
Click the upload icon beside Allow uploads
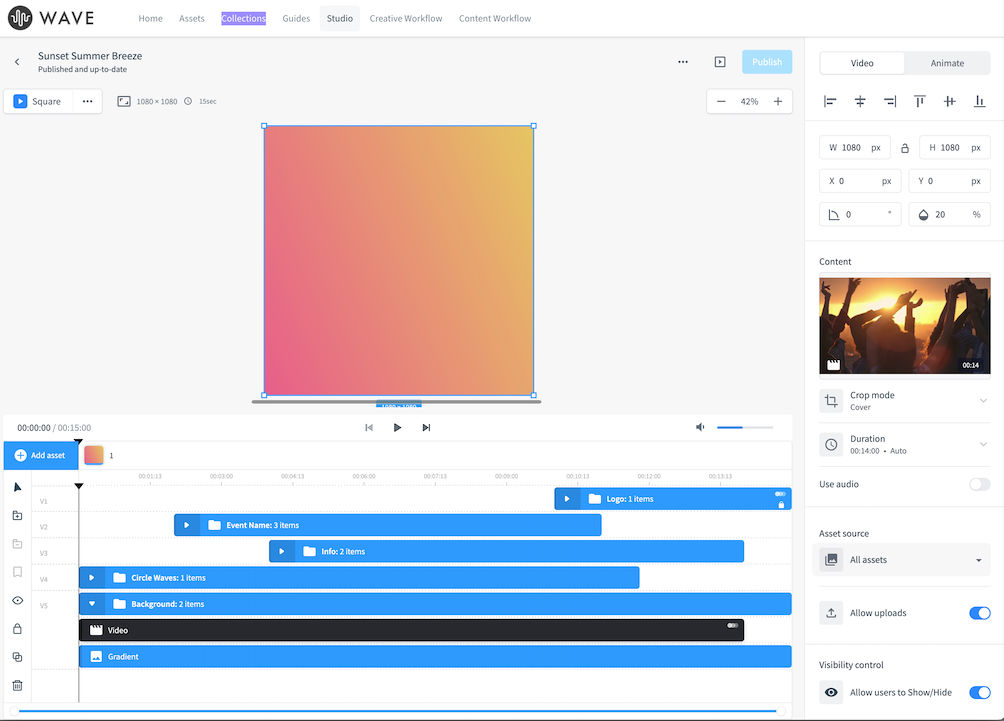[x=831, y=613]
